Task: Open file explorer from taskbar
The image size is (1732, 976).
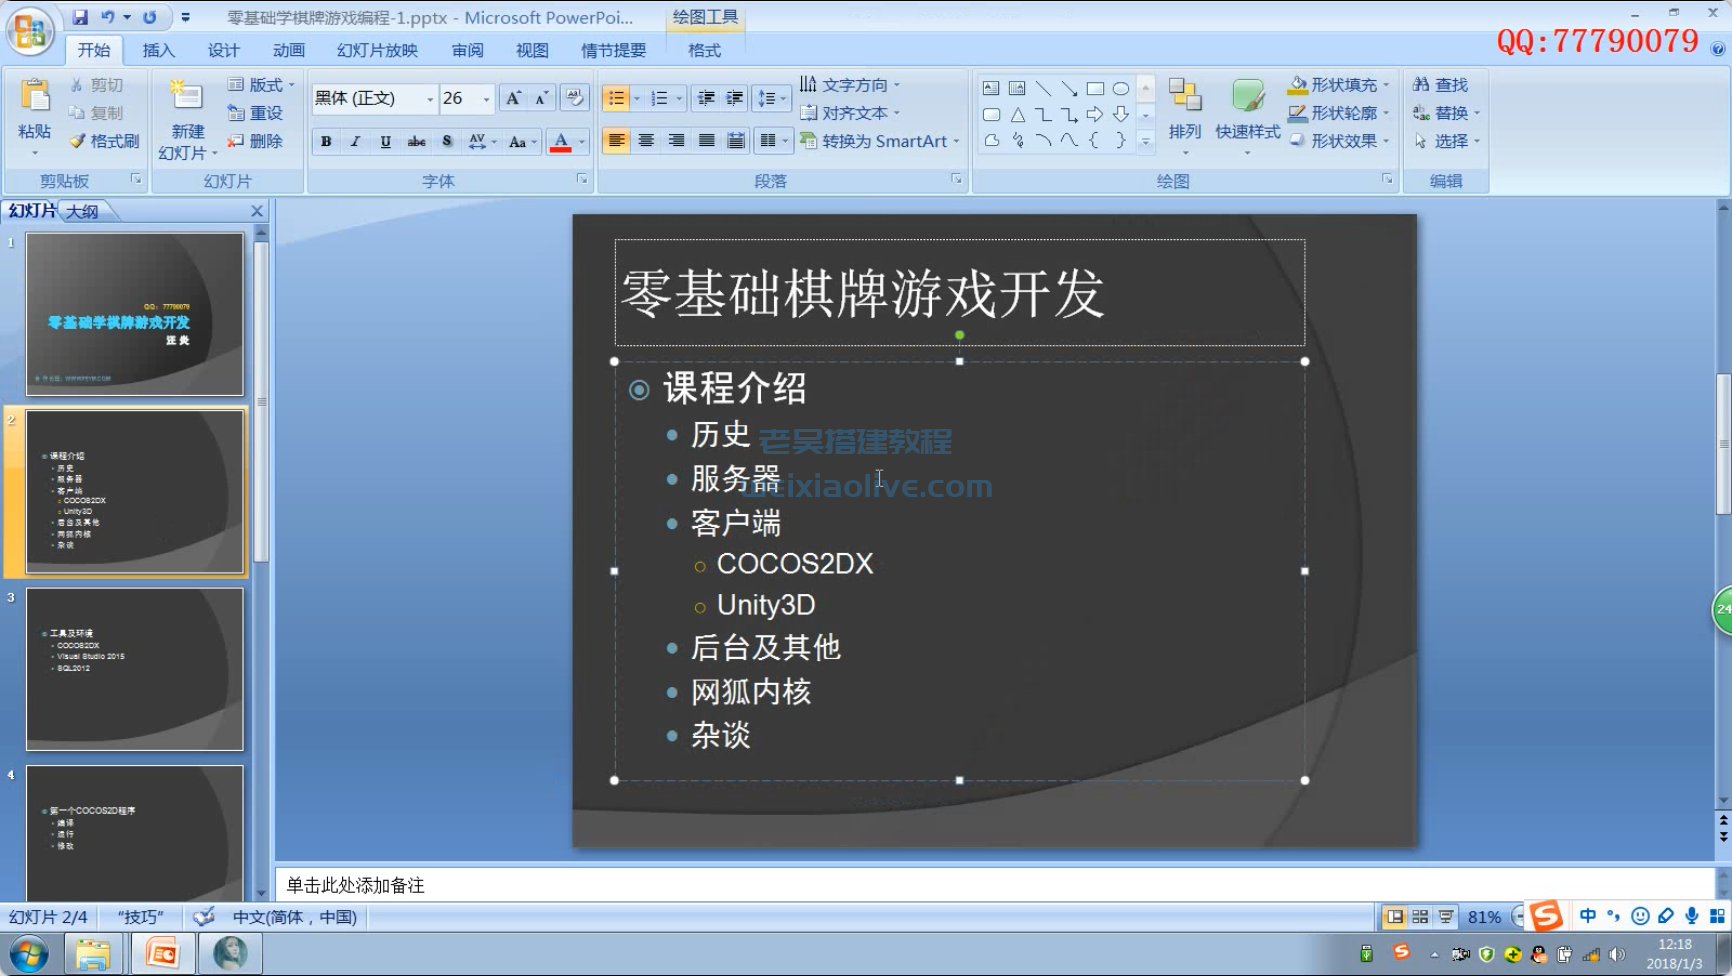Action: coord(93,954)
